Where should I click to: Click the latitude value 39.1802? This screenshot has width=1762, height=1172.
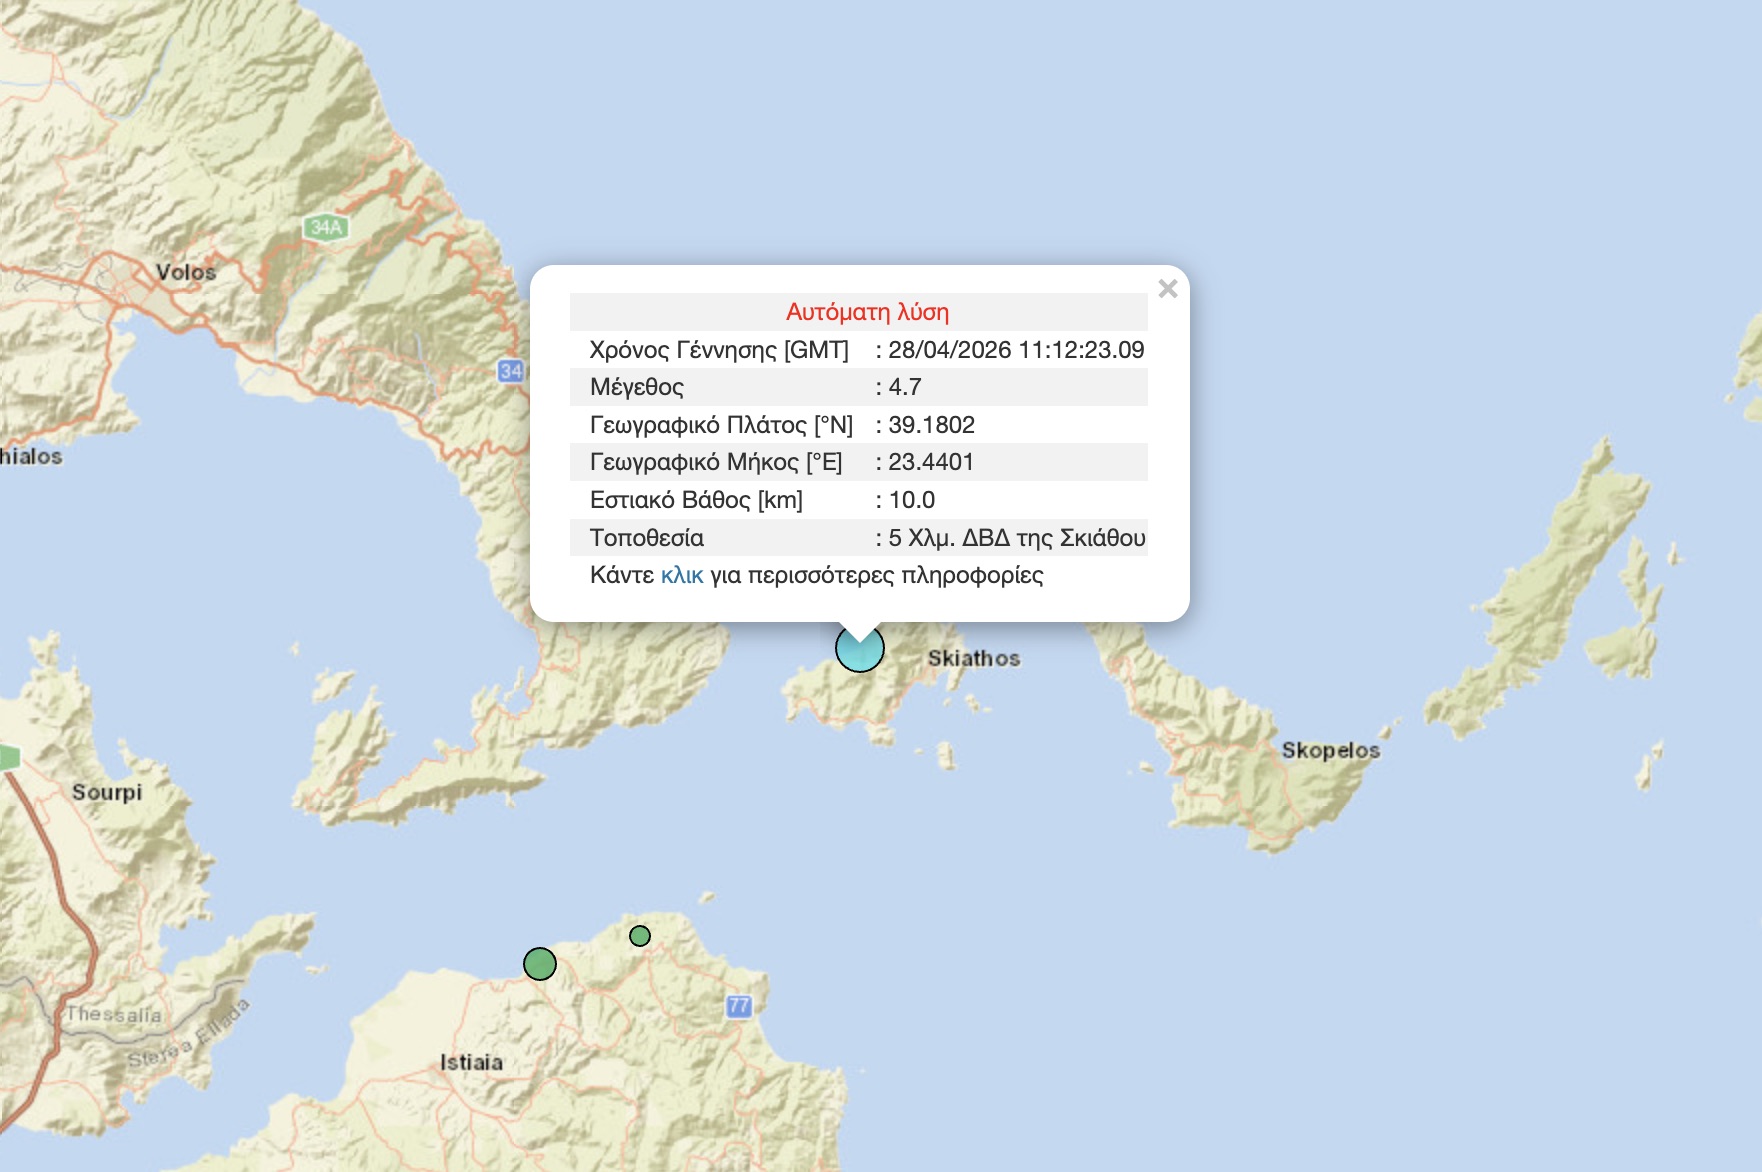coord(931,425)
